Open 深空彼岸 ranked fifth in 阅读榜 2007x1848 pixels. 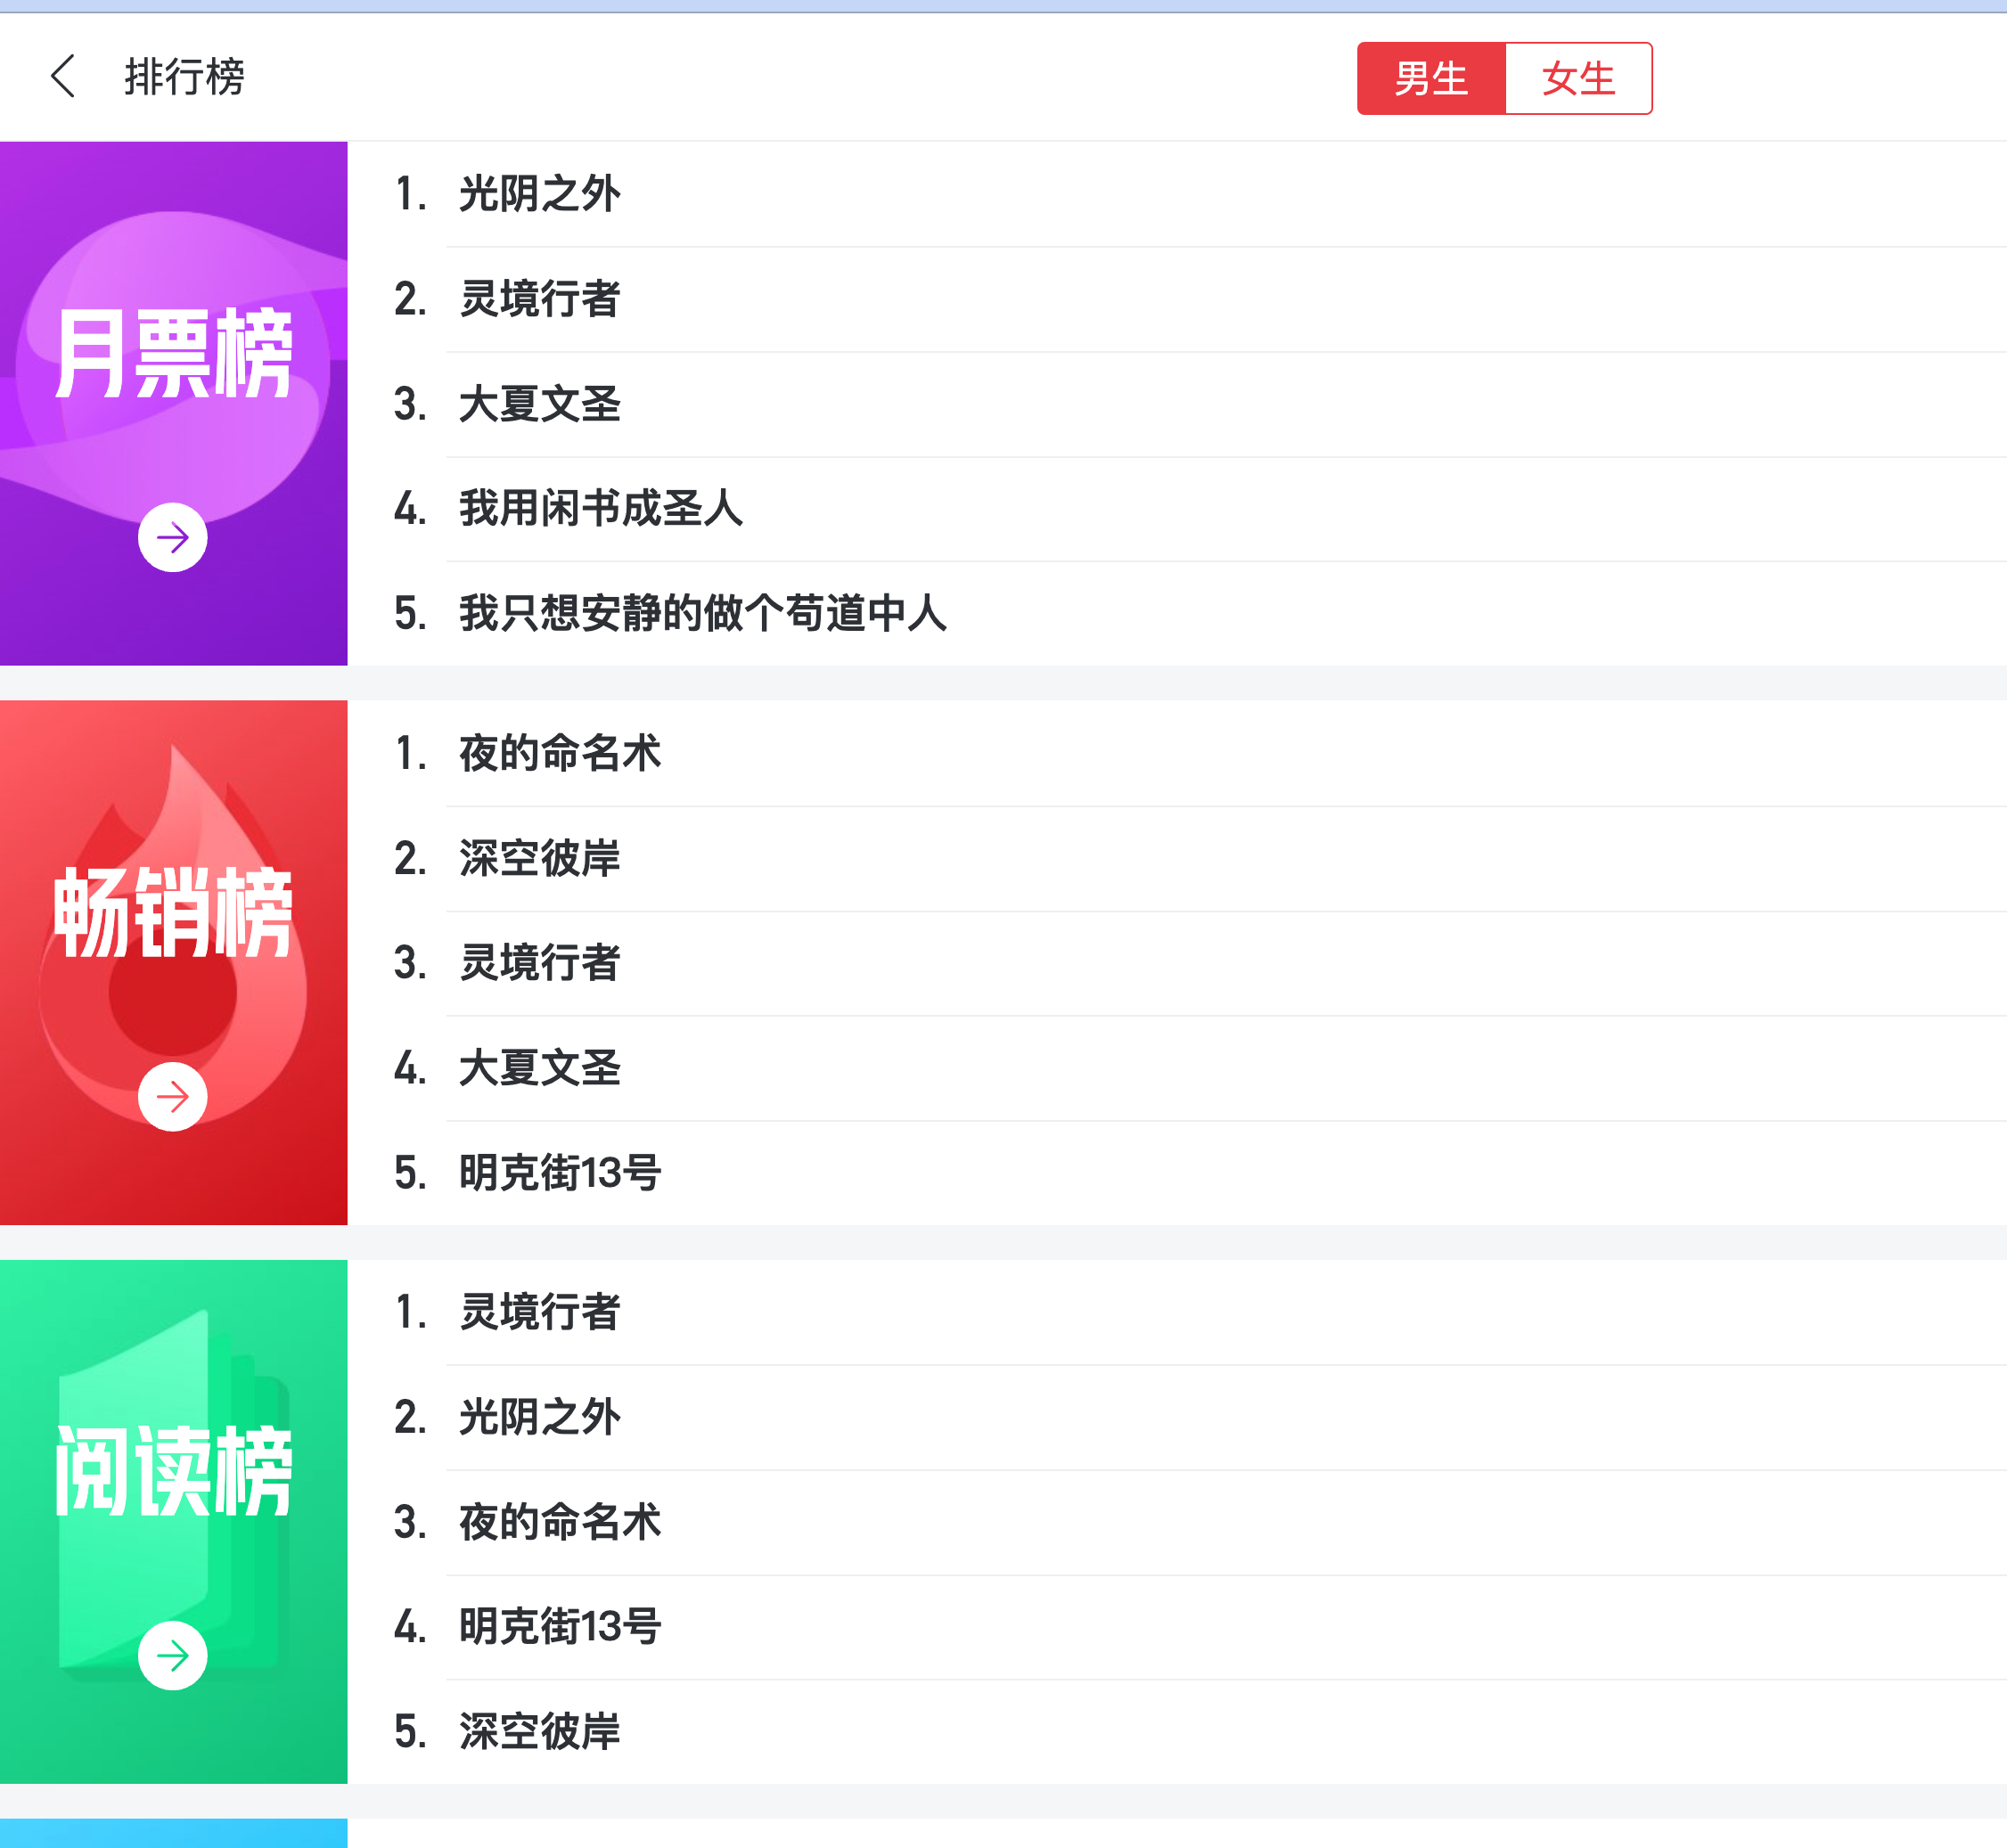point(539,1731)
